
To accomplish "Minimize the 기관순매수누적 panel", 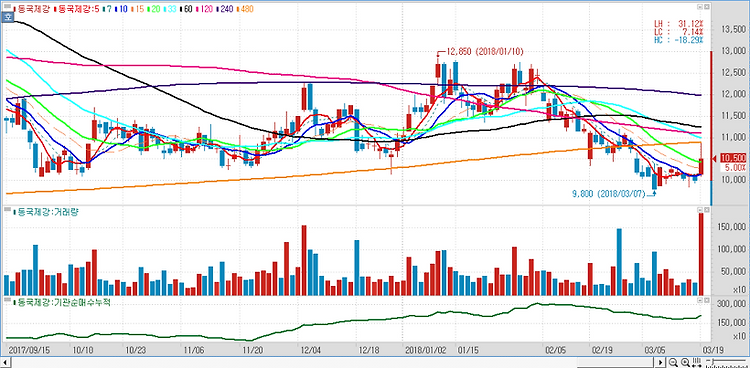I will tap(700, 301).
